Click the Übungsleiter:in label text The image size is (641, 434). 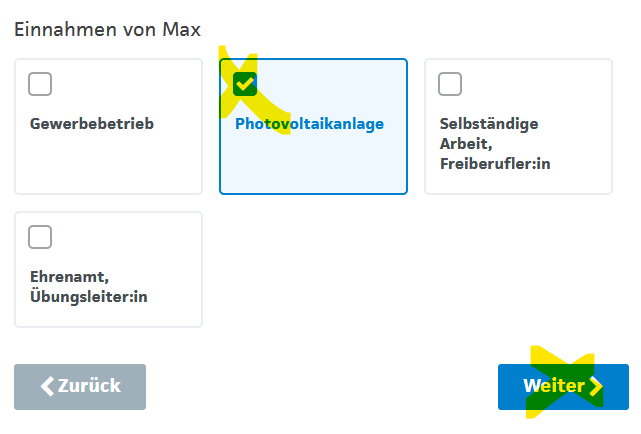click(x=89, y=296)
